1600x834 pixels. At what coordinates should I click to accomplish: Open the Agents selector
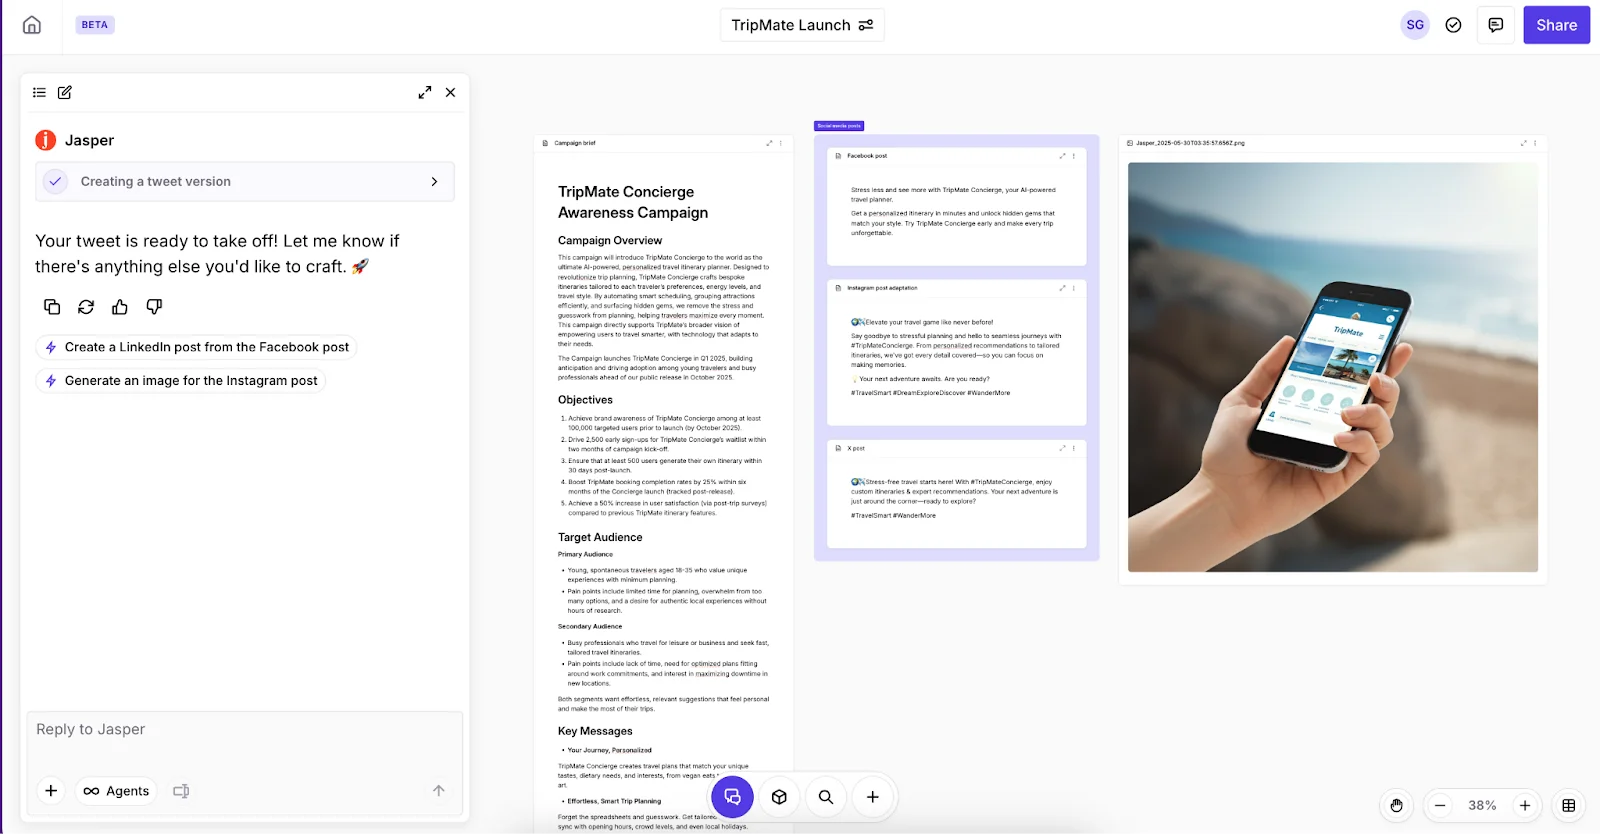coord(117,791)
